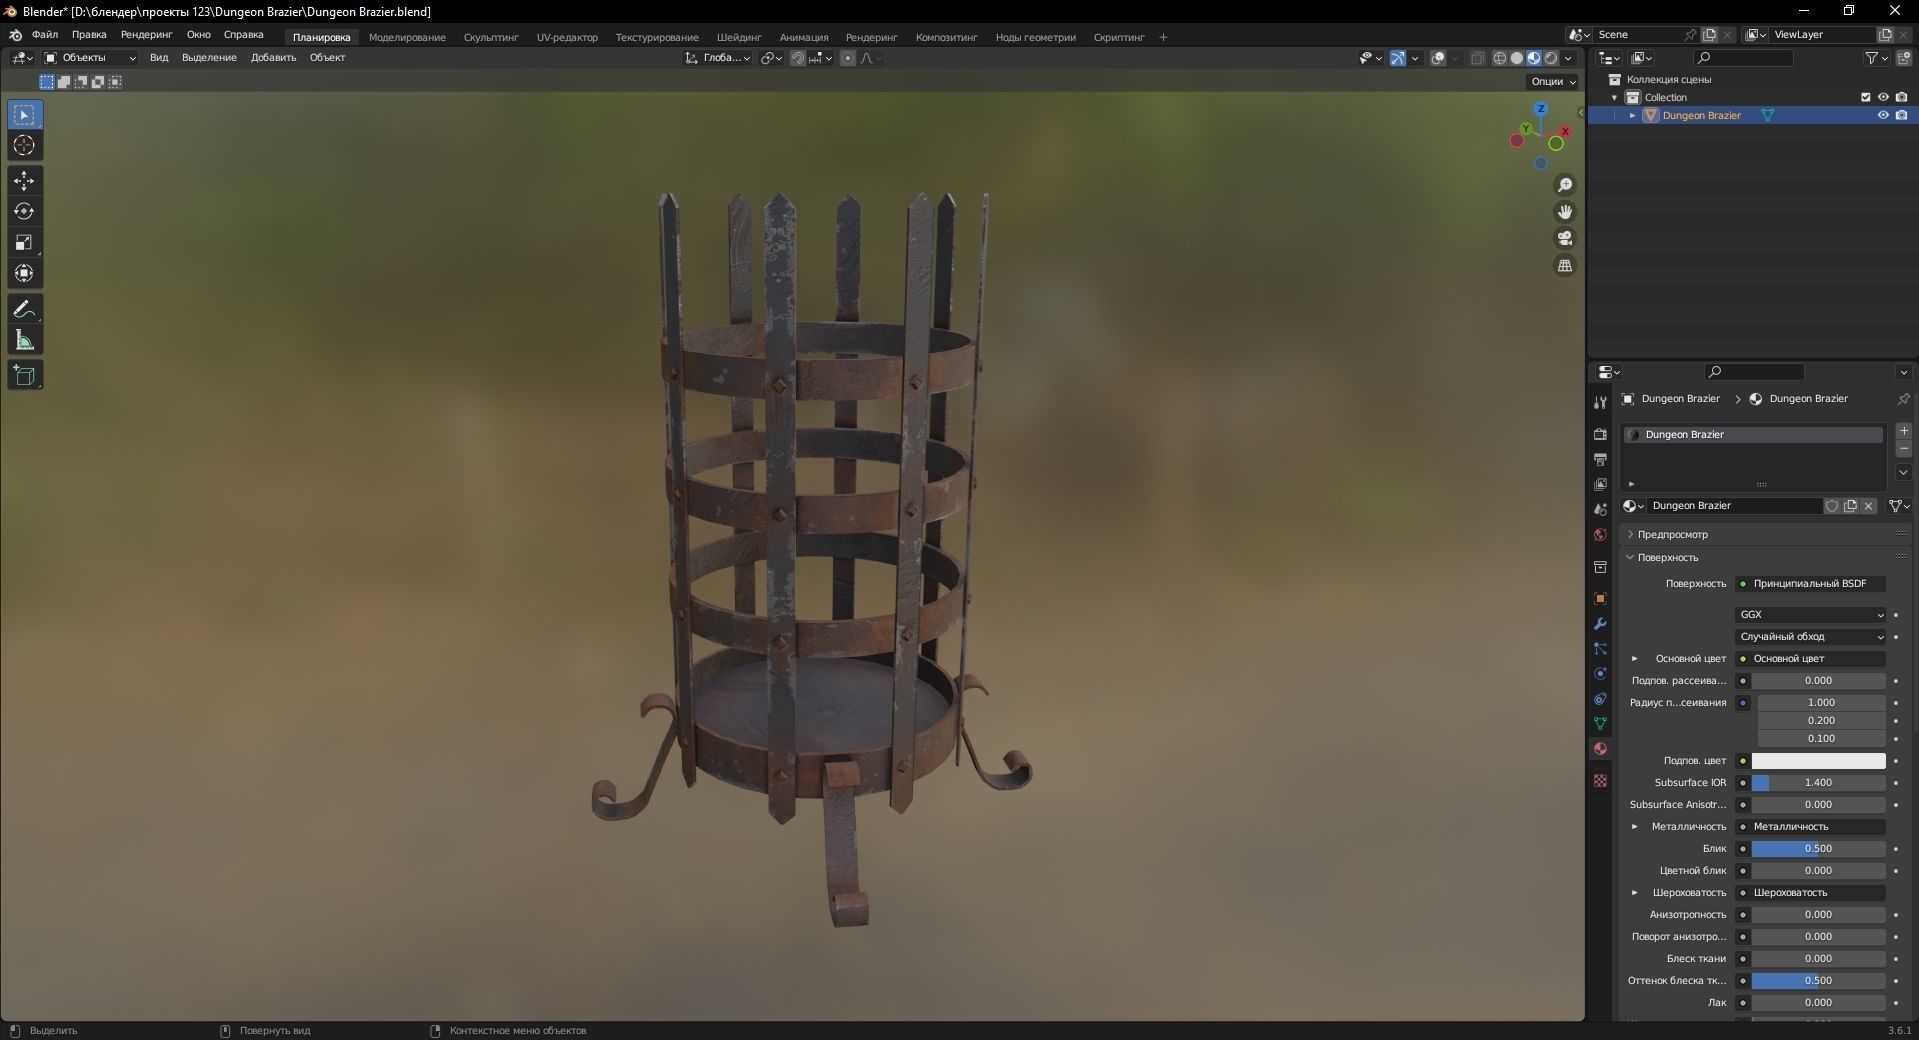Click the outliner filter funnel icon
Screen dimensions: 1919x1040
[x=1877, y=58]
